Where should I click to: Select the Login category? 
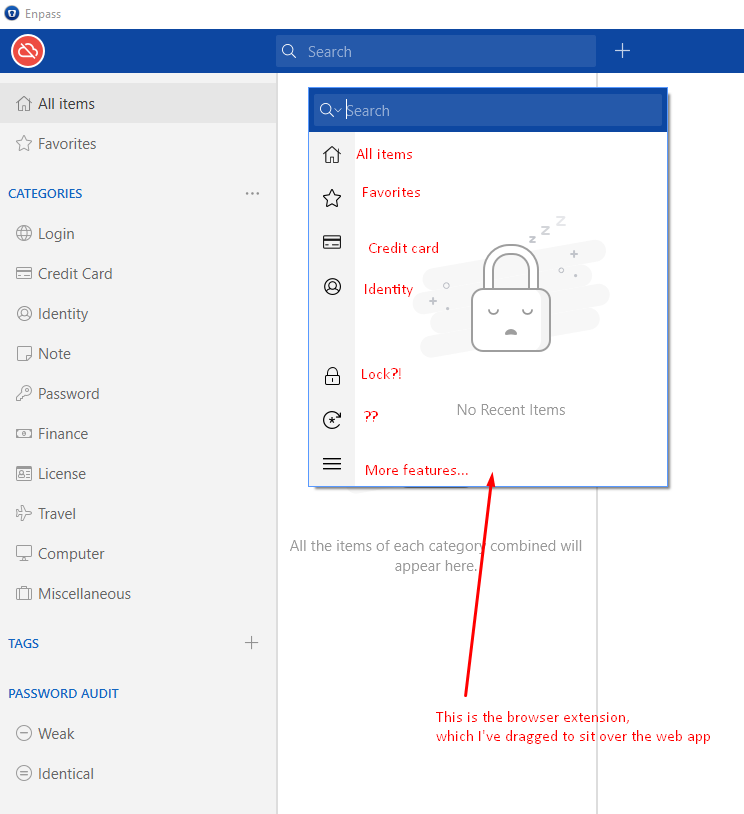[x=138, y=234]
